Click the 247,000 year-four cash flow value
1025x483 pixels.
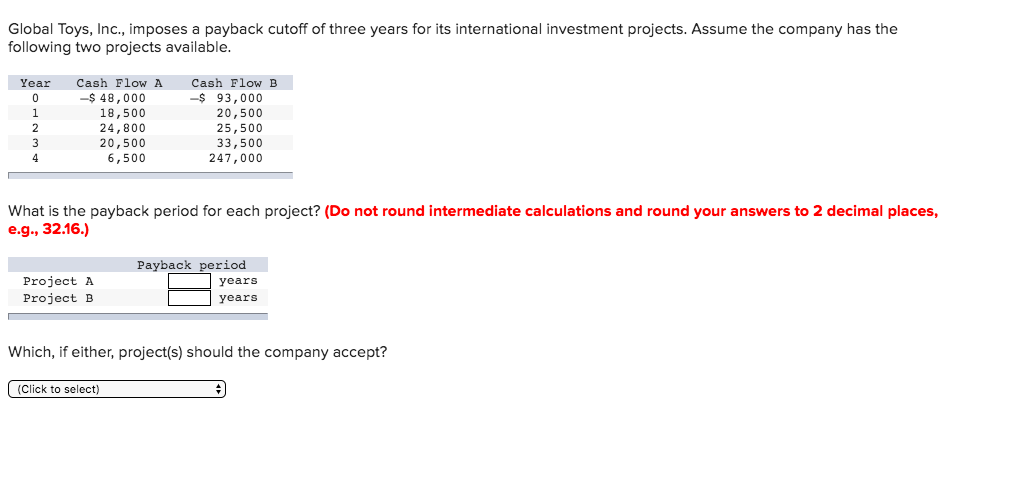pyautogui.click(x=235, y=158)
